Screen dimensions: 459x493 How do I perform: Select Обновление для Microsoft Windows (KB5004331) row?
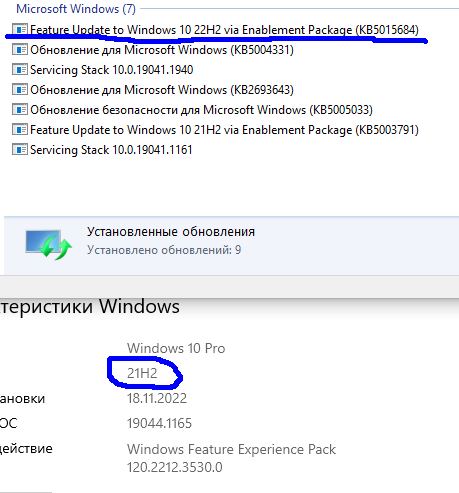click(x=162, y=50)
